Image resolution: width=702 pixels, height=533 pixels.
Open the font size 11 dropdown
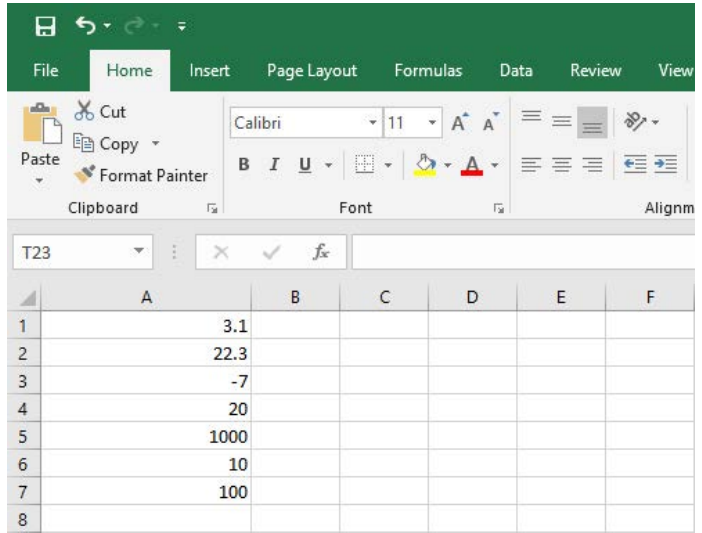(432, 122)
